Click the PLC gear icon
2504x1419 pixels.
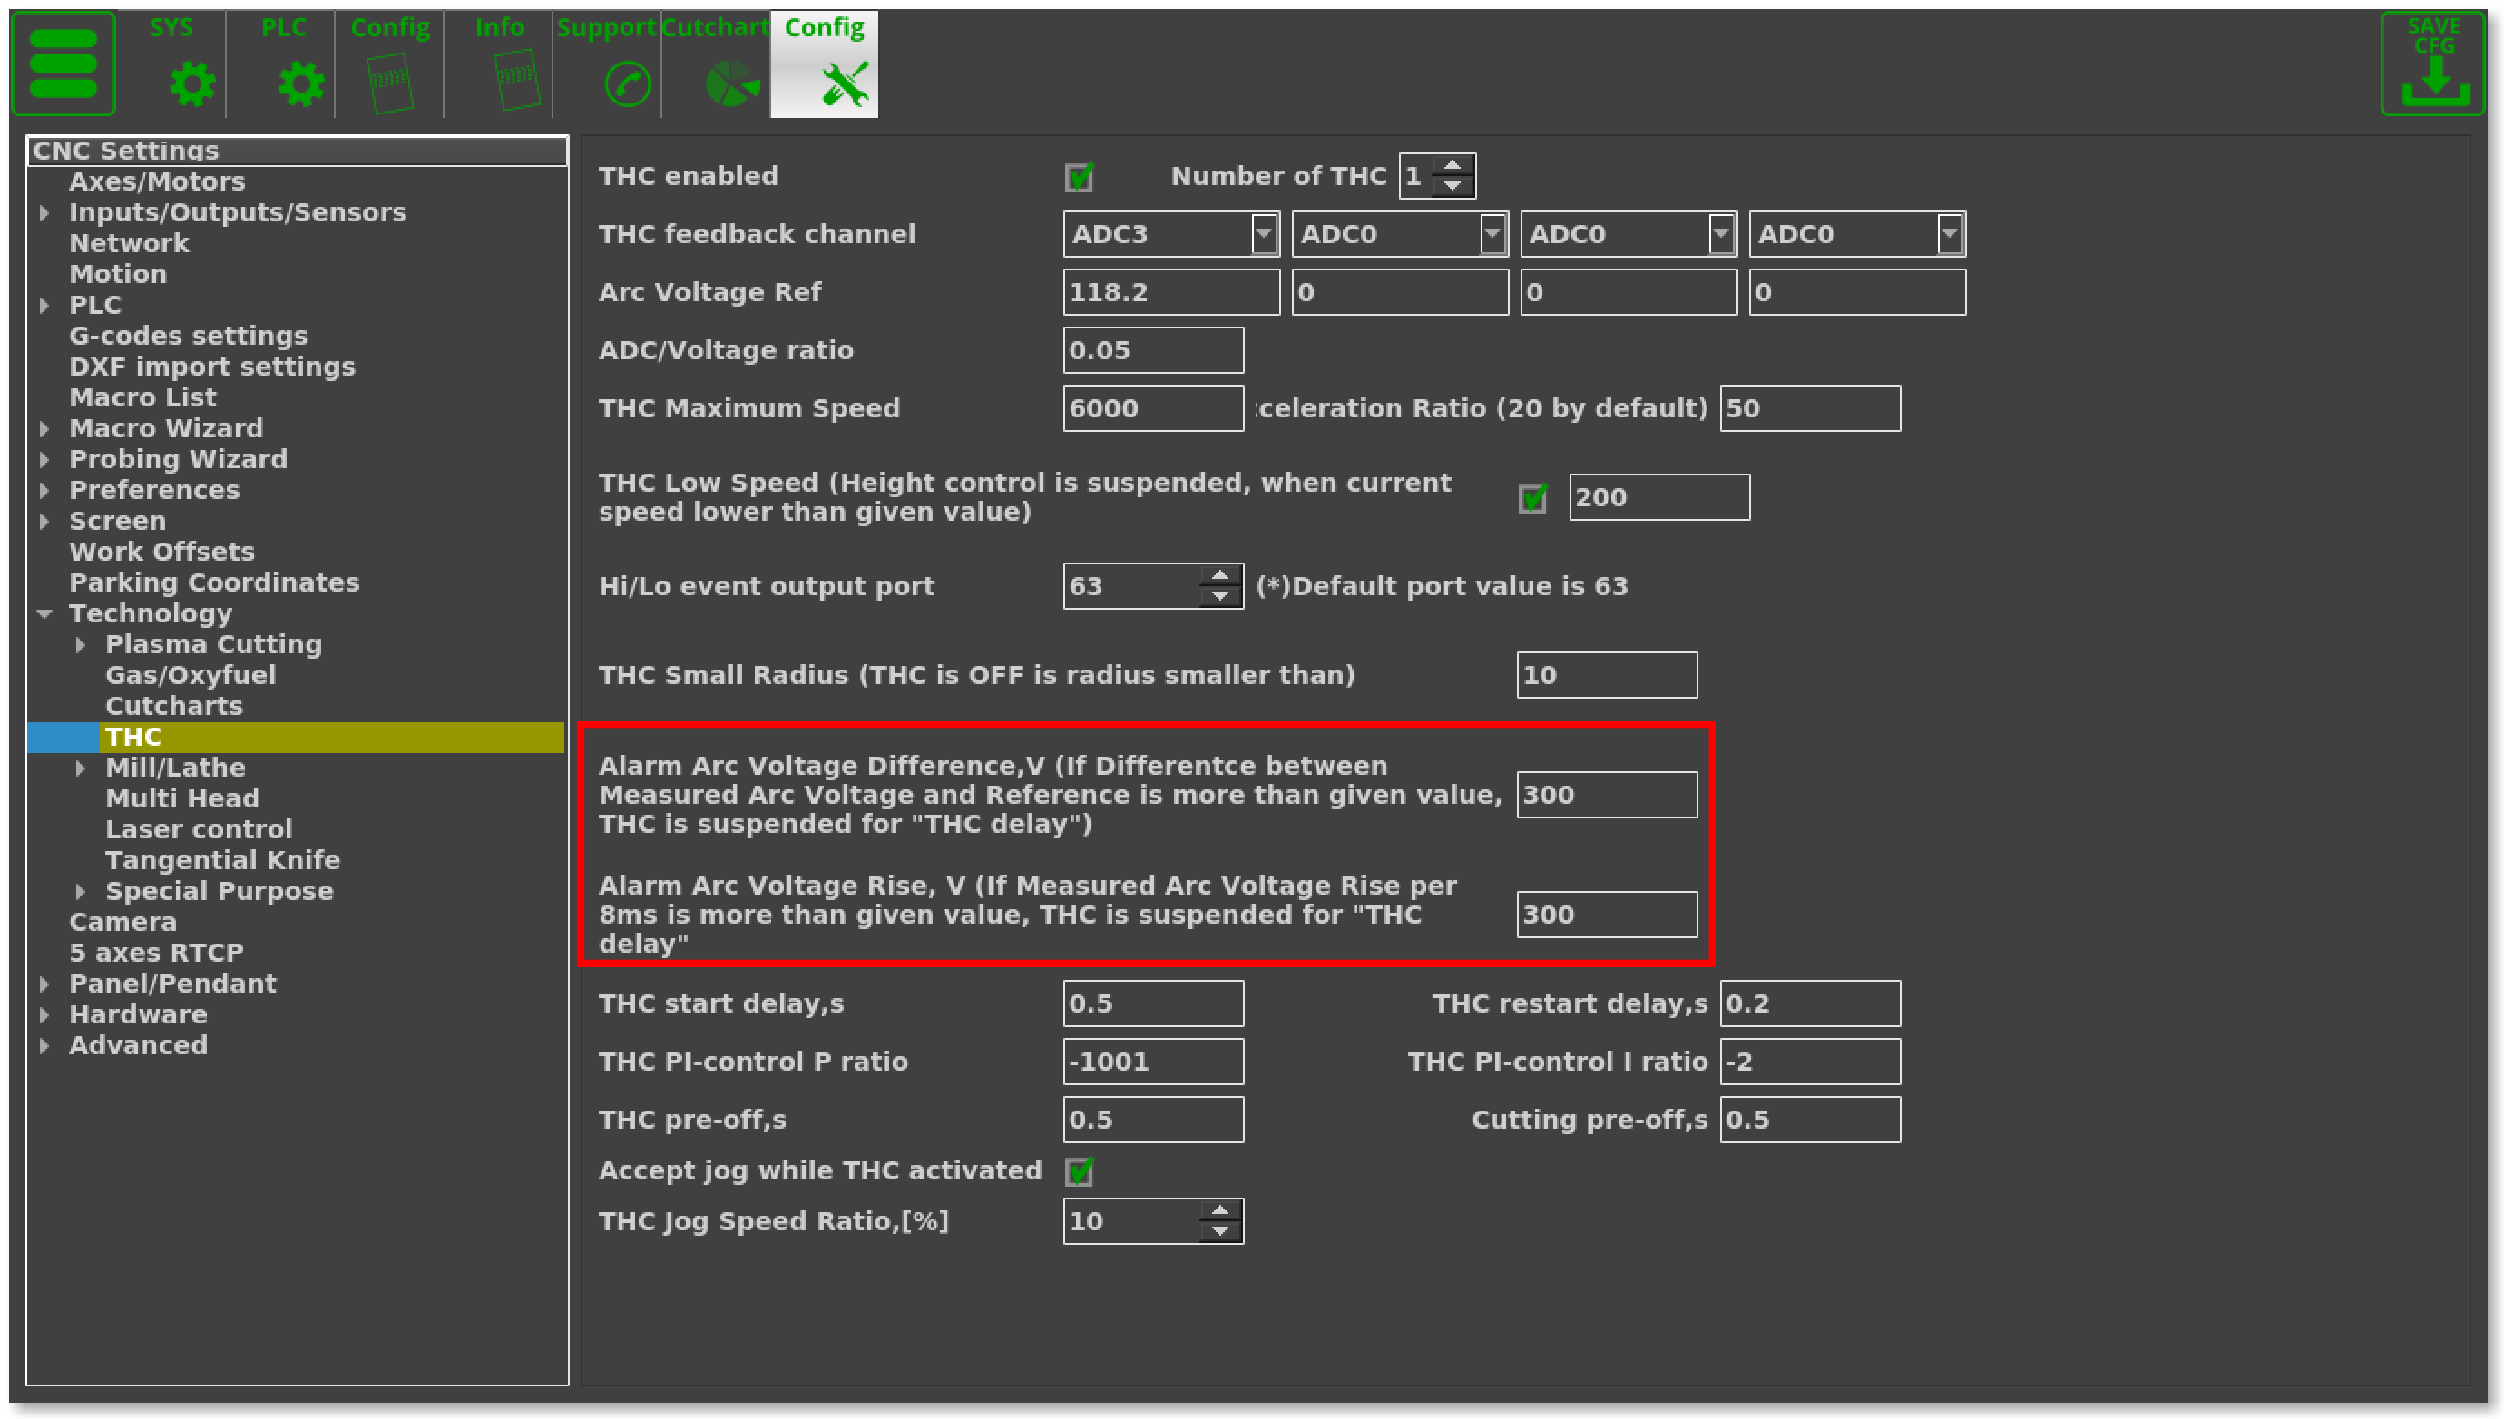pos(300,83)
